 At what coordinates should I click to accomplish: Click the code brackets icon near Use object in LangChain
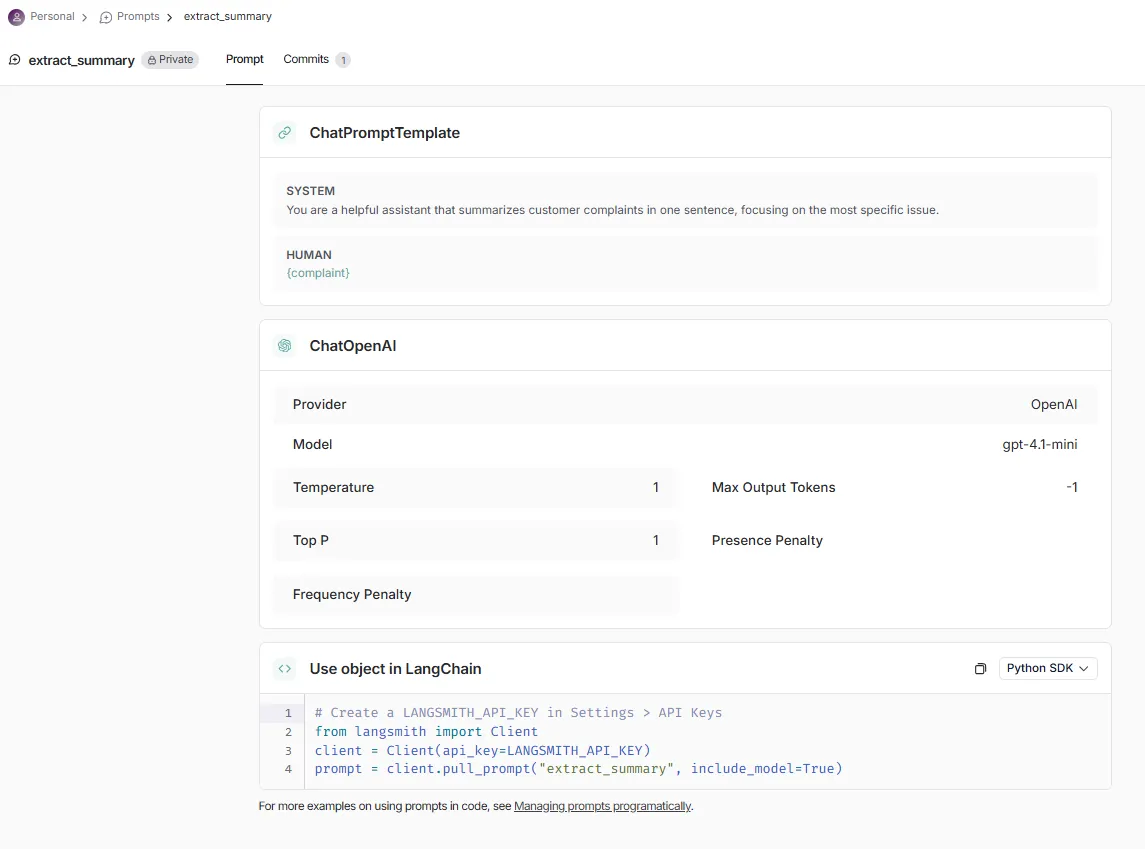[285, 668]
